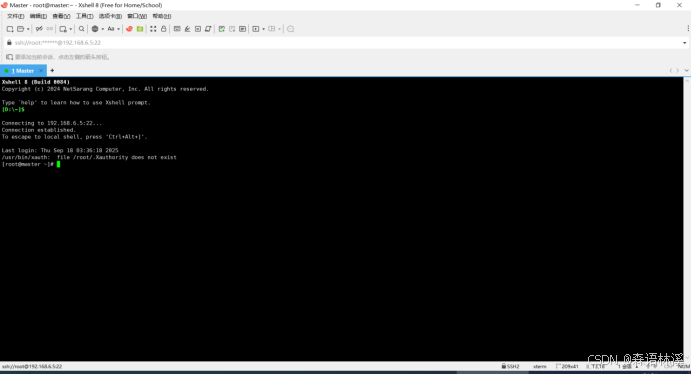Expand the tab list chevron at far right
This screenshot has width=692, height=374.
(686, 71)
